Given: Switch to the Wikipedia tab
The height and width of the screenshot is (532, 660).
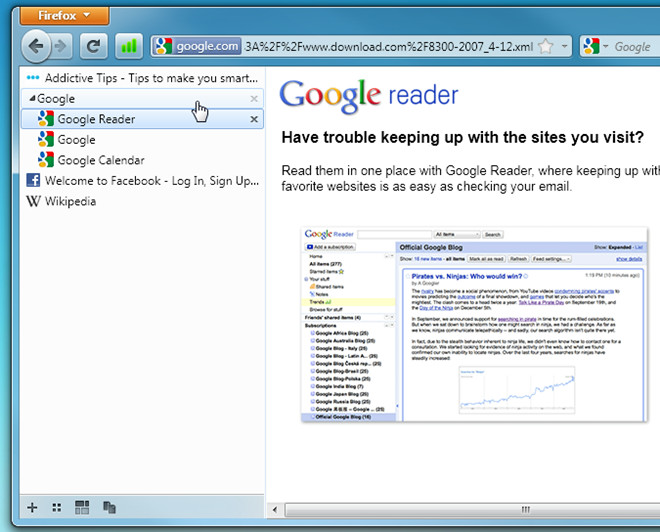Looking at the screenshot, I should pos(142,202).
